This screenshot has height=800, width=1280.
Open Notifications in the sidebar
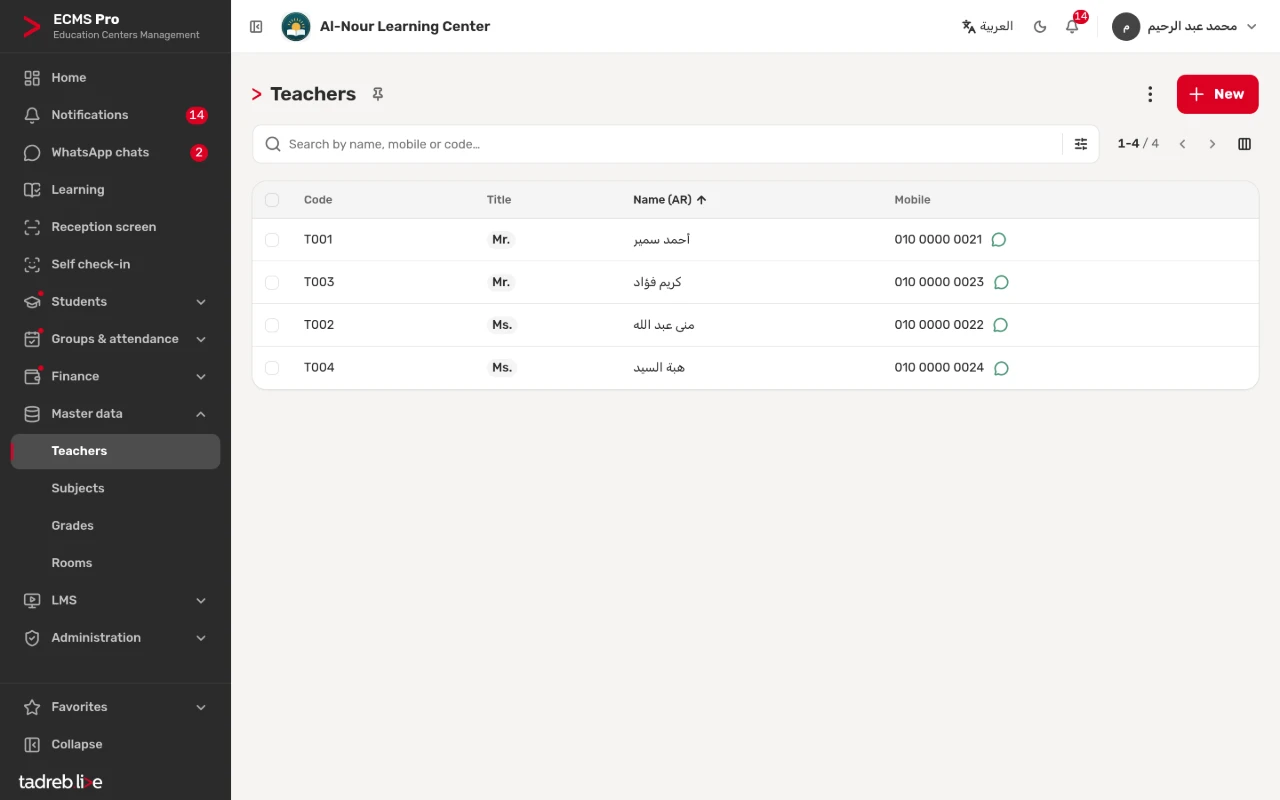[x=115, y=115]
